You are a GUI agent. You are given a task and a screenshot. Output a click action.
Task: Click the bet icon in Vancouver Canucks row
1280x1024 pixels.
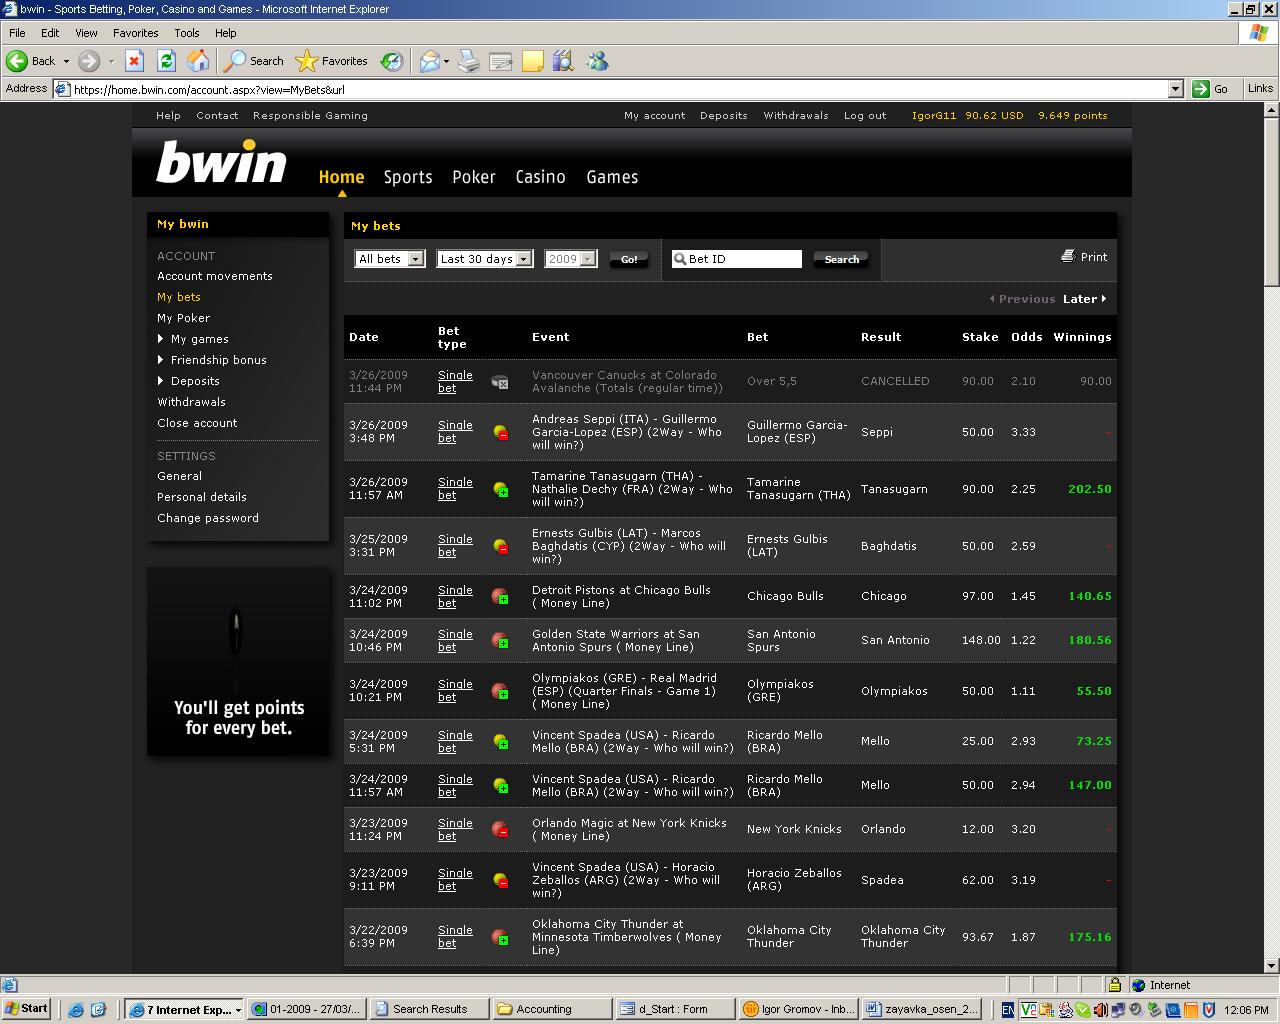[x=500, y=382]
